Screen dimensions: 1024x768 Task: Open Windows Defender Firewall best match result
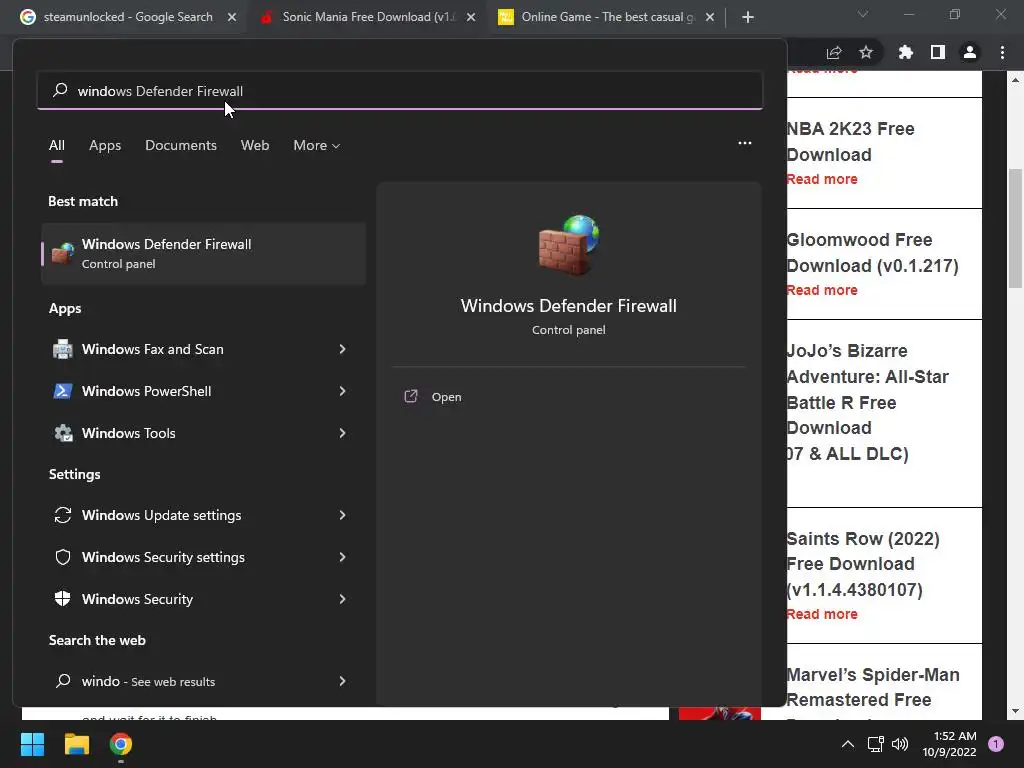point(204,253)
